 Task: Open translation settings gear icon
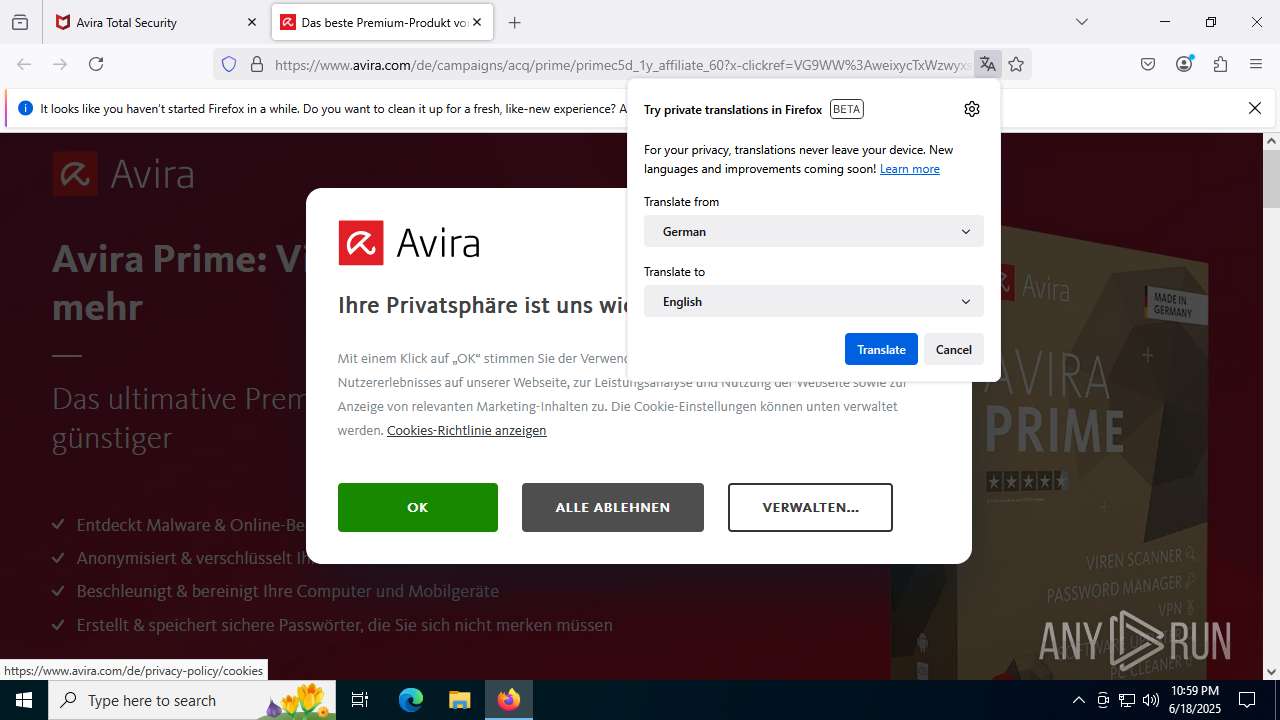(972, 109)
